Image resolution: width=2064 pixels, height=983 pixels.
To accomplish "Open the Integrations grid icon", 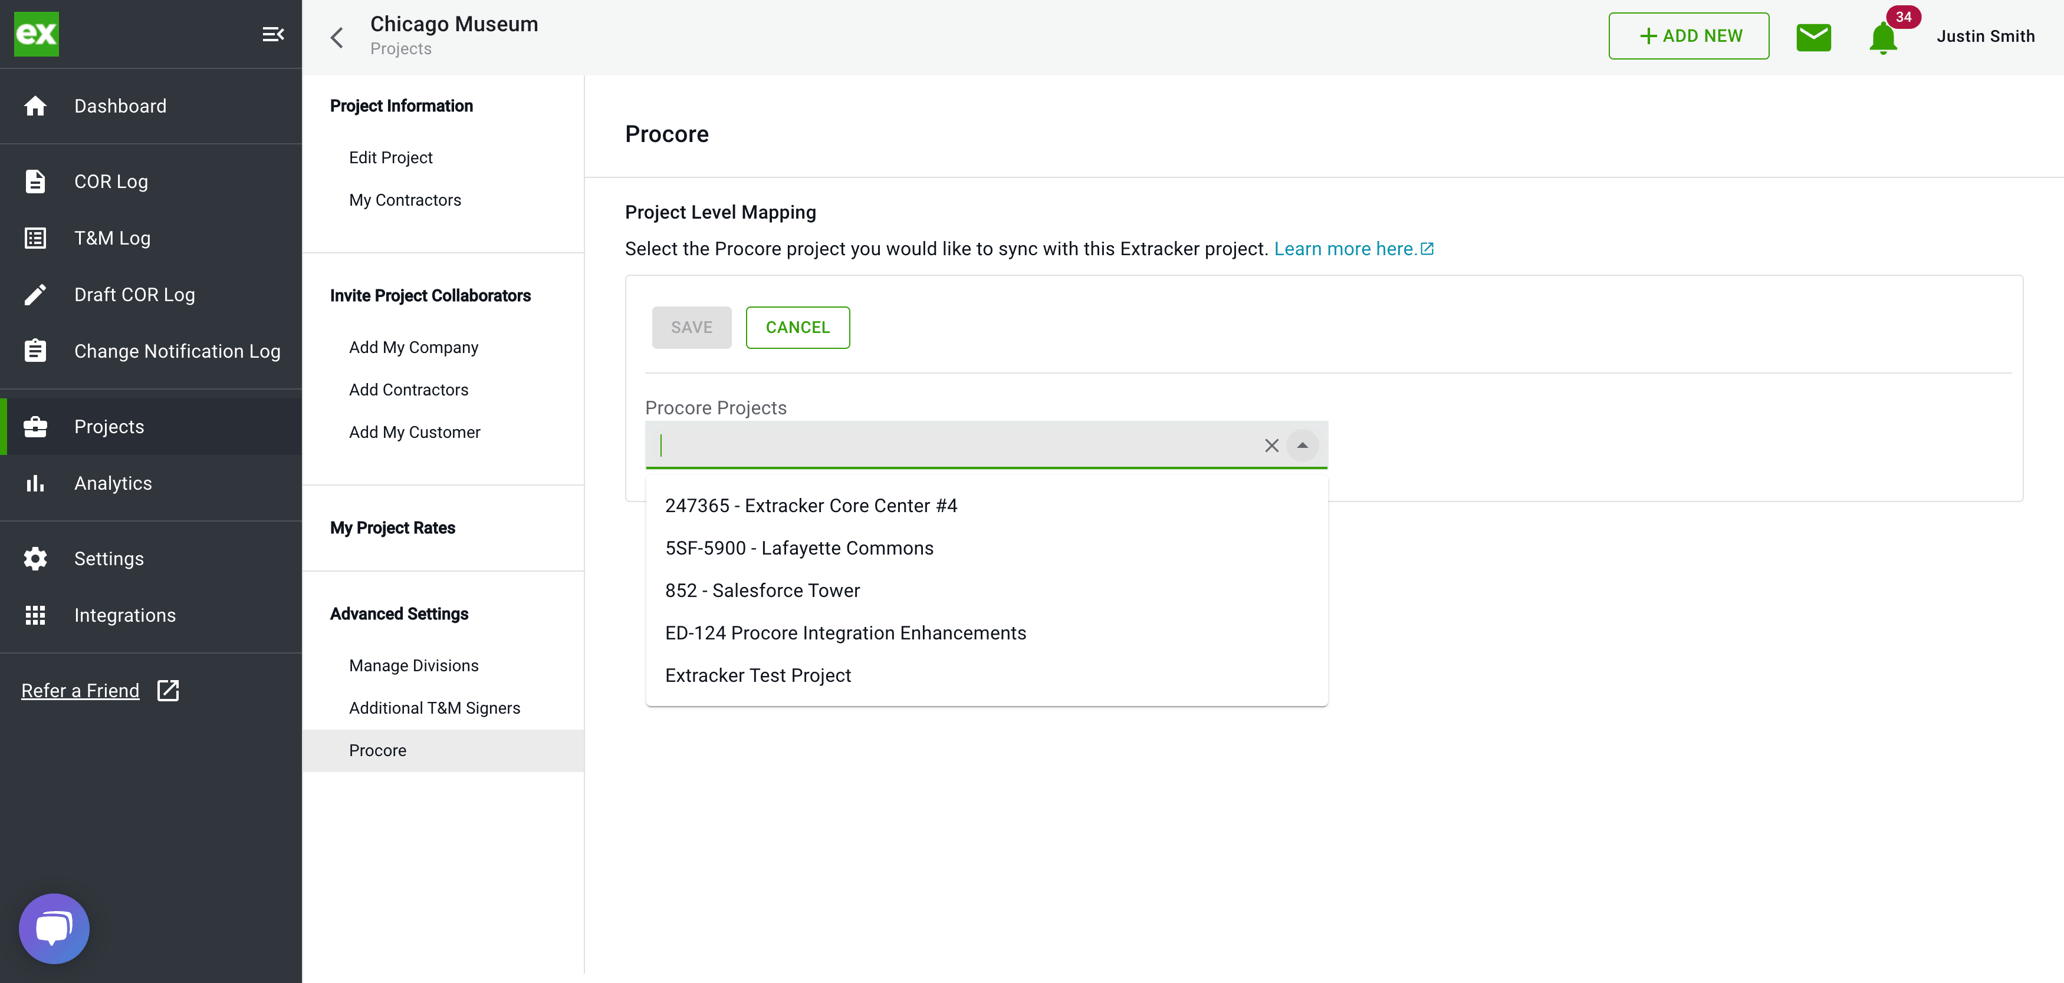I will pos(36,615).
